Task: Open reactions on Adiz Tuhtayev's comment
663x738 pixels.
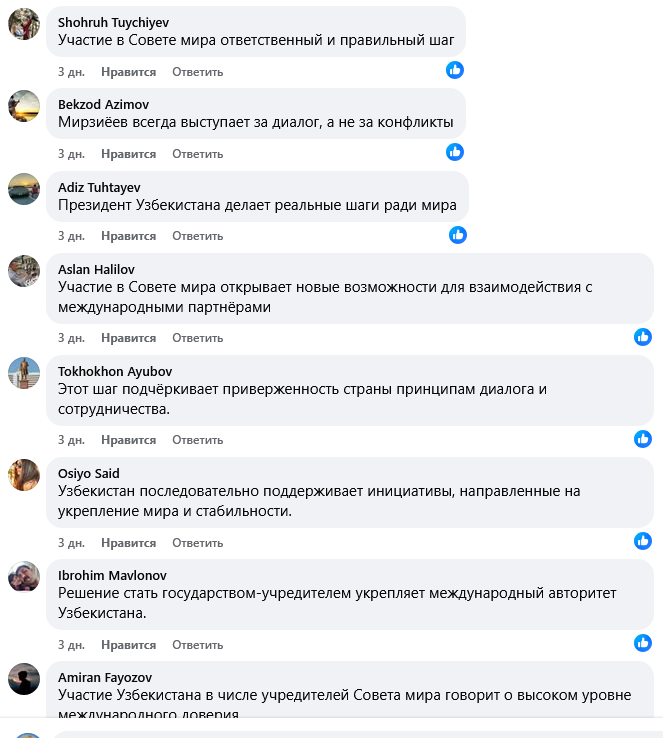Action: coord(458,235)
